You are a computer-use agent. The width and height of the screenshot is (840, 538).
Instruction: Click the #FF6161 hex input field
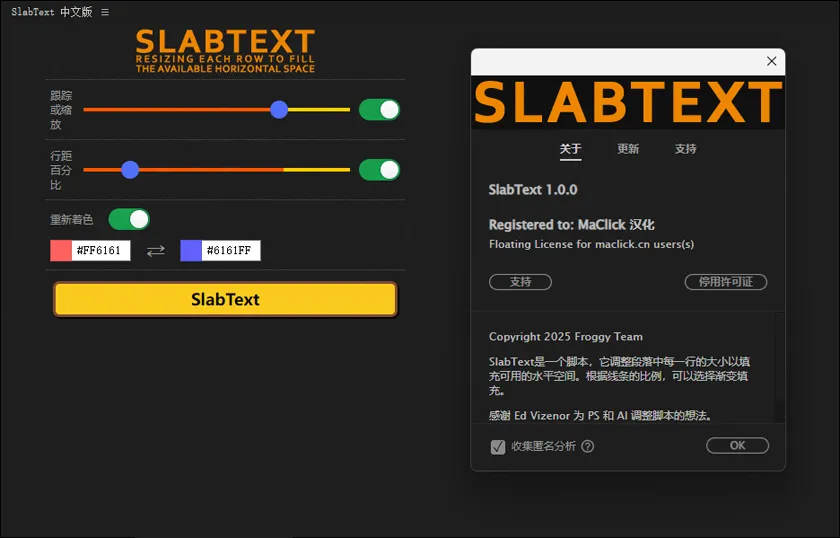(101, 251)
